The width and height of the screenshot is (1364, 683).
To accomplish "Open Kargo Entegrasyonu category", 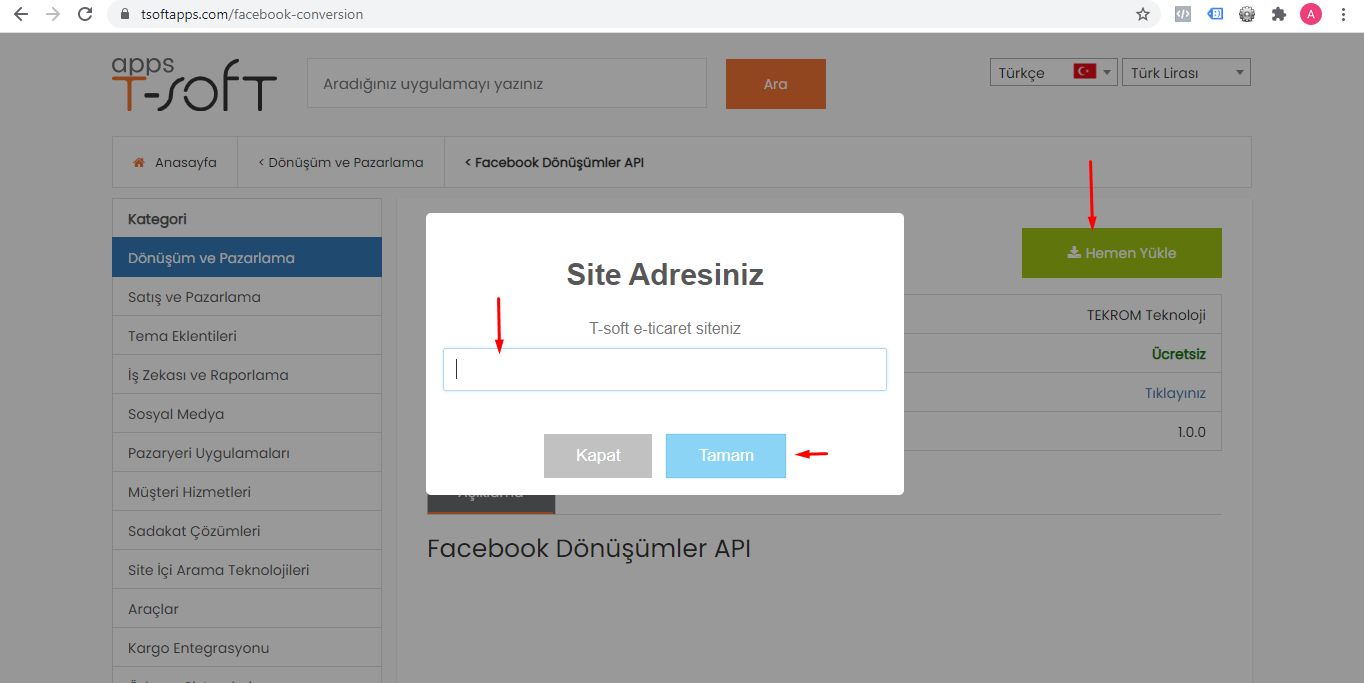I will point(247,648).
